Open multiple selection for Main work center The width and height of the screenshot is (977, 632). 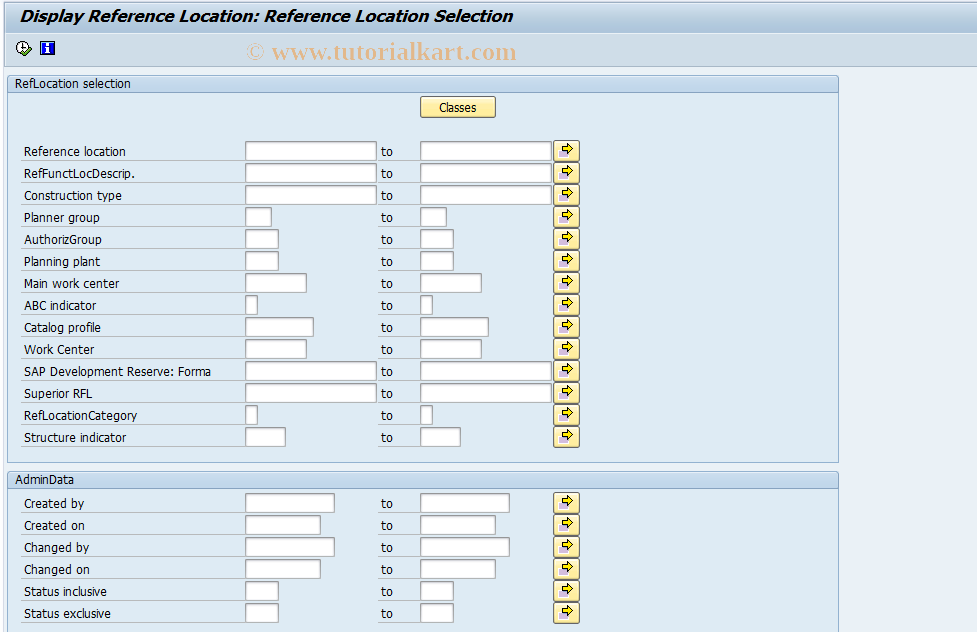(x=565, y=282)
